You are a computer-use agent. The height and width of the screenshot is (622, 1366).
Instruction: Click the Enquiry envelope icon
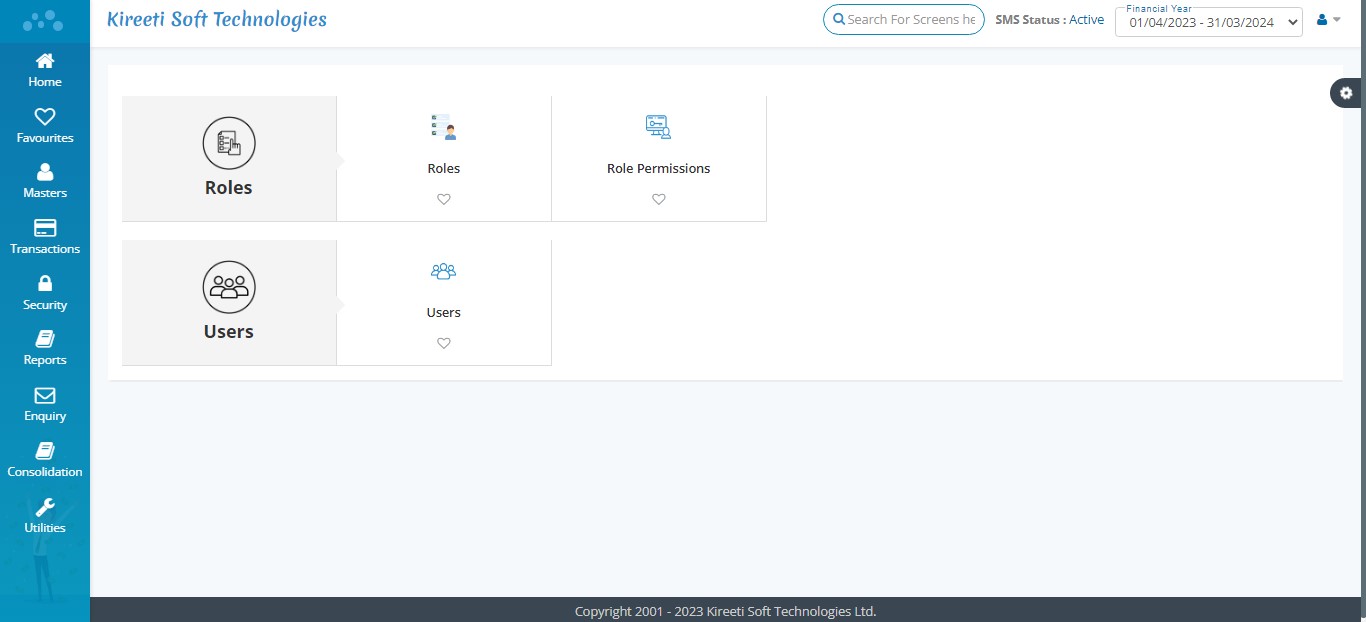tap(45, 396)
